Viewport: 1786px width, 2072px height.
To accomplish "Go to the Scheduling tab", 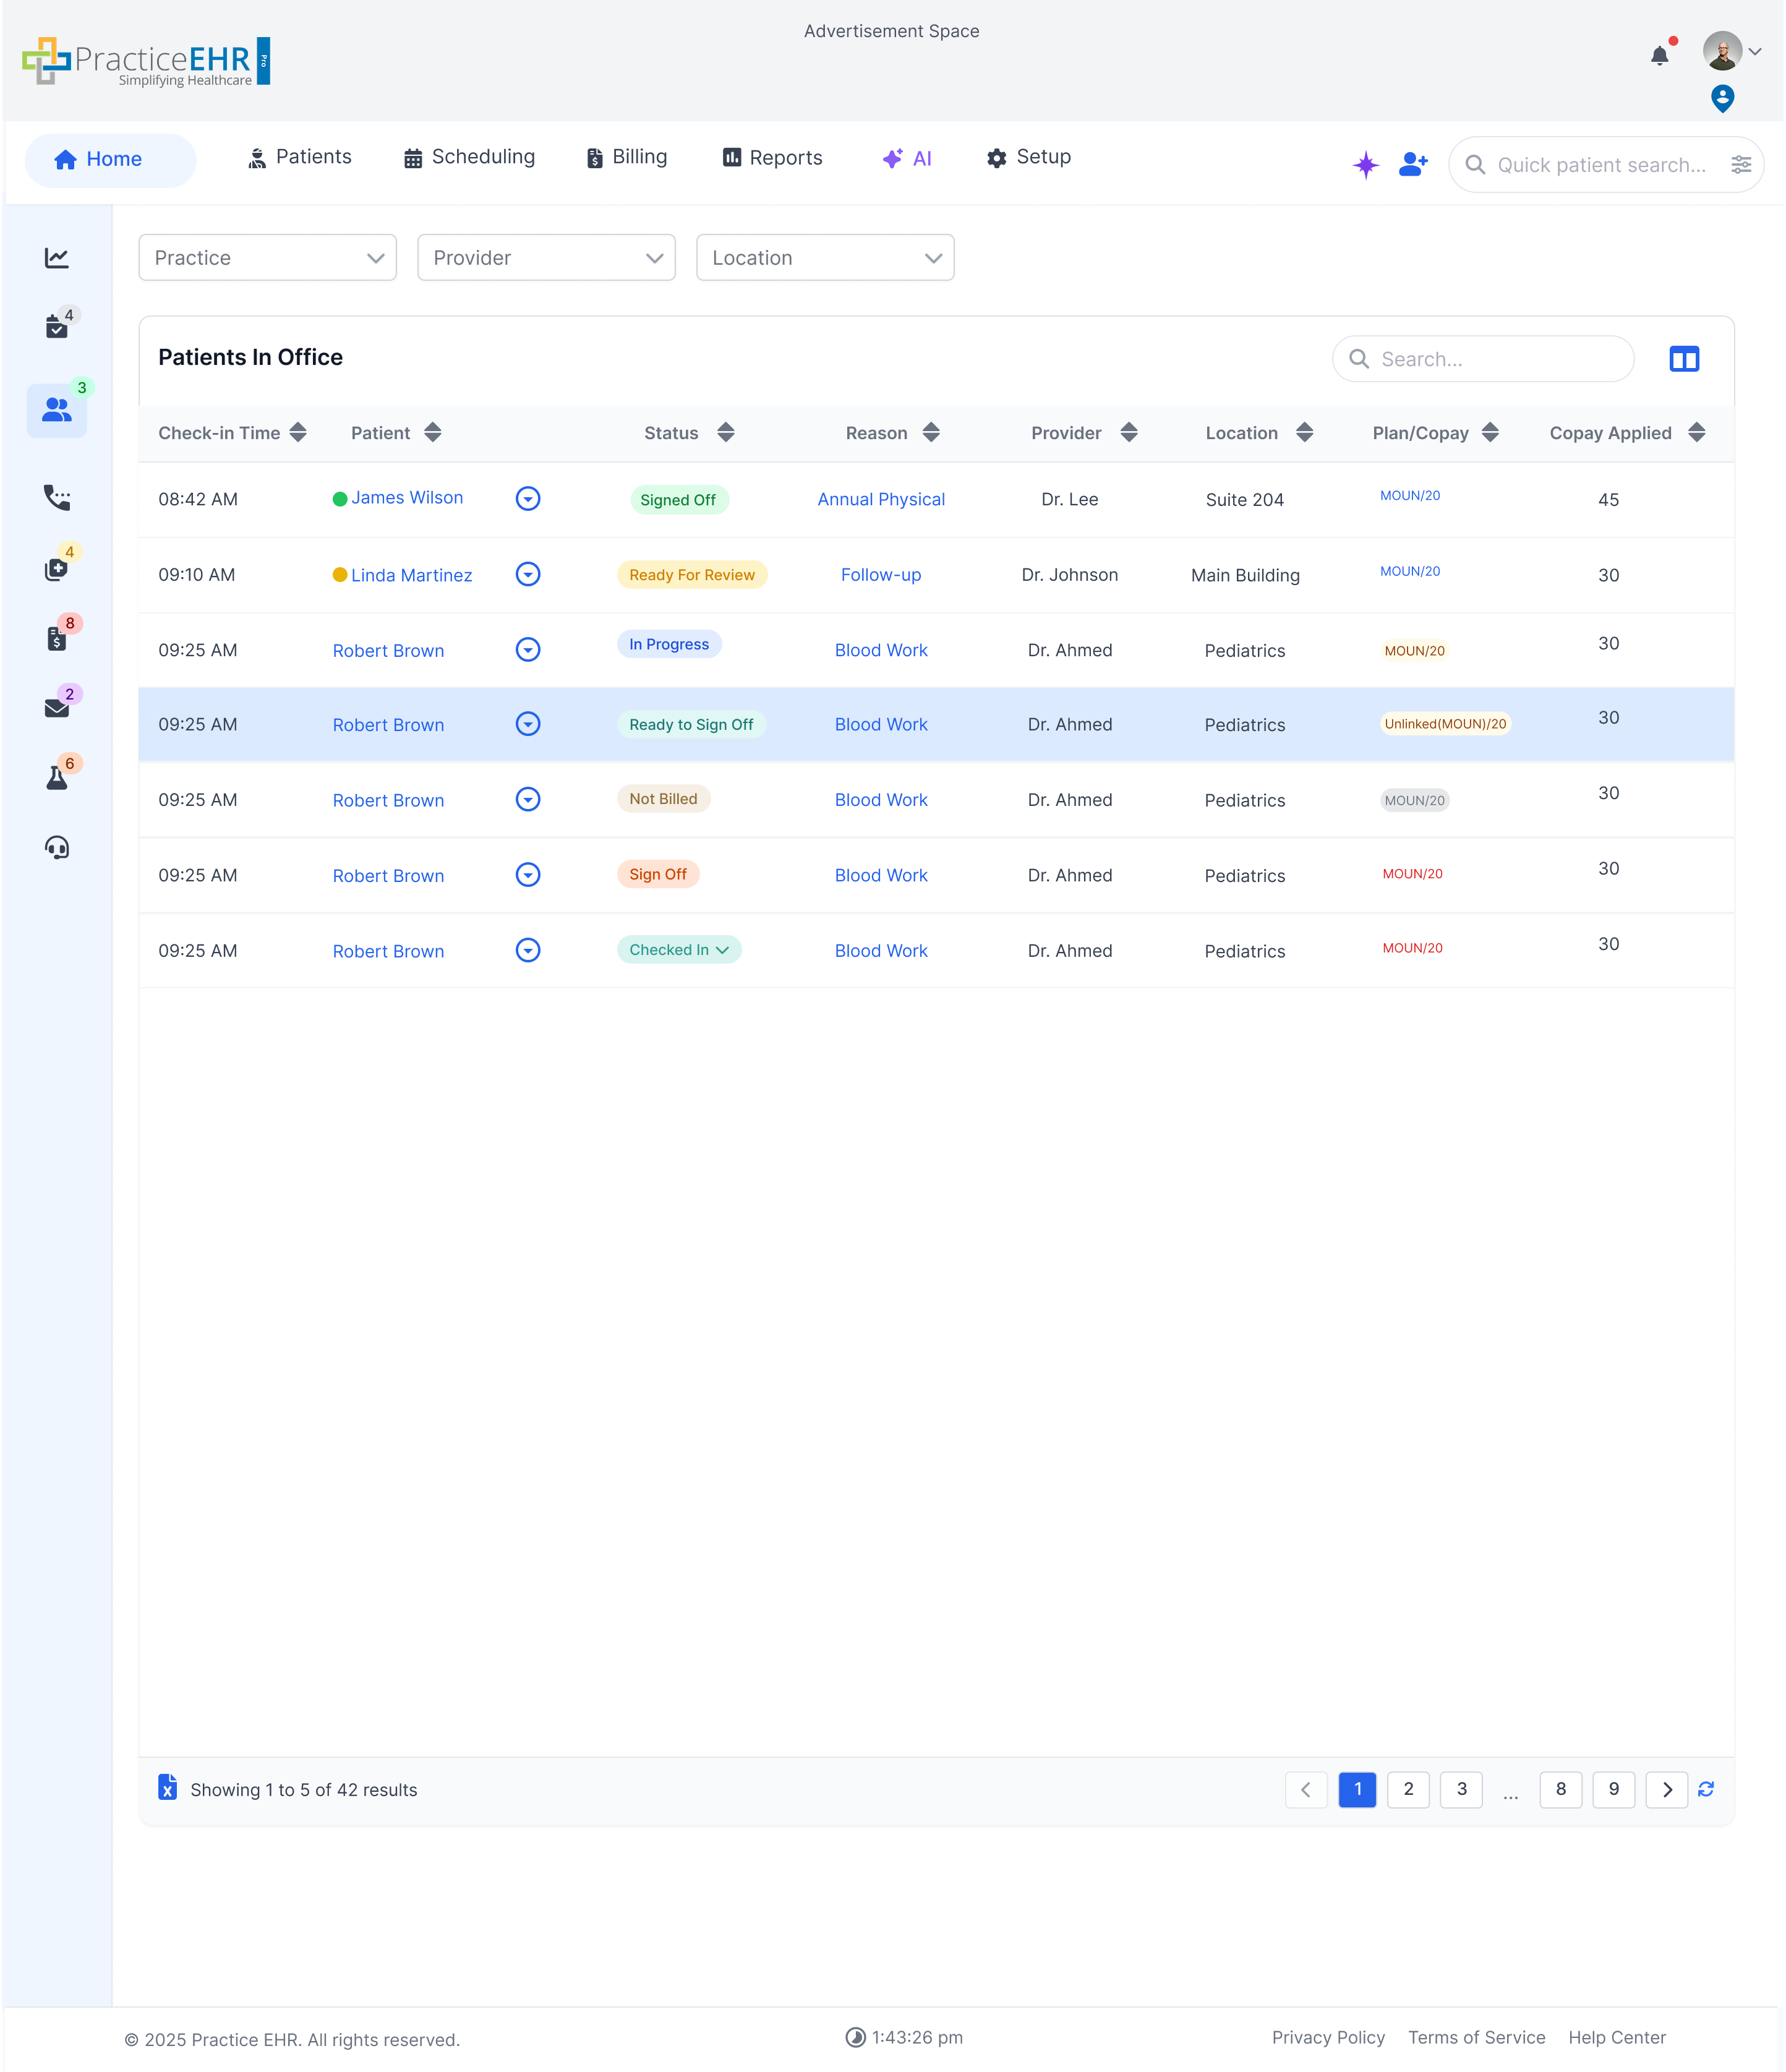I will (x=469, y=157).
